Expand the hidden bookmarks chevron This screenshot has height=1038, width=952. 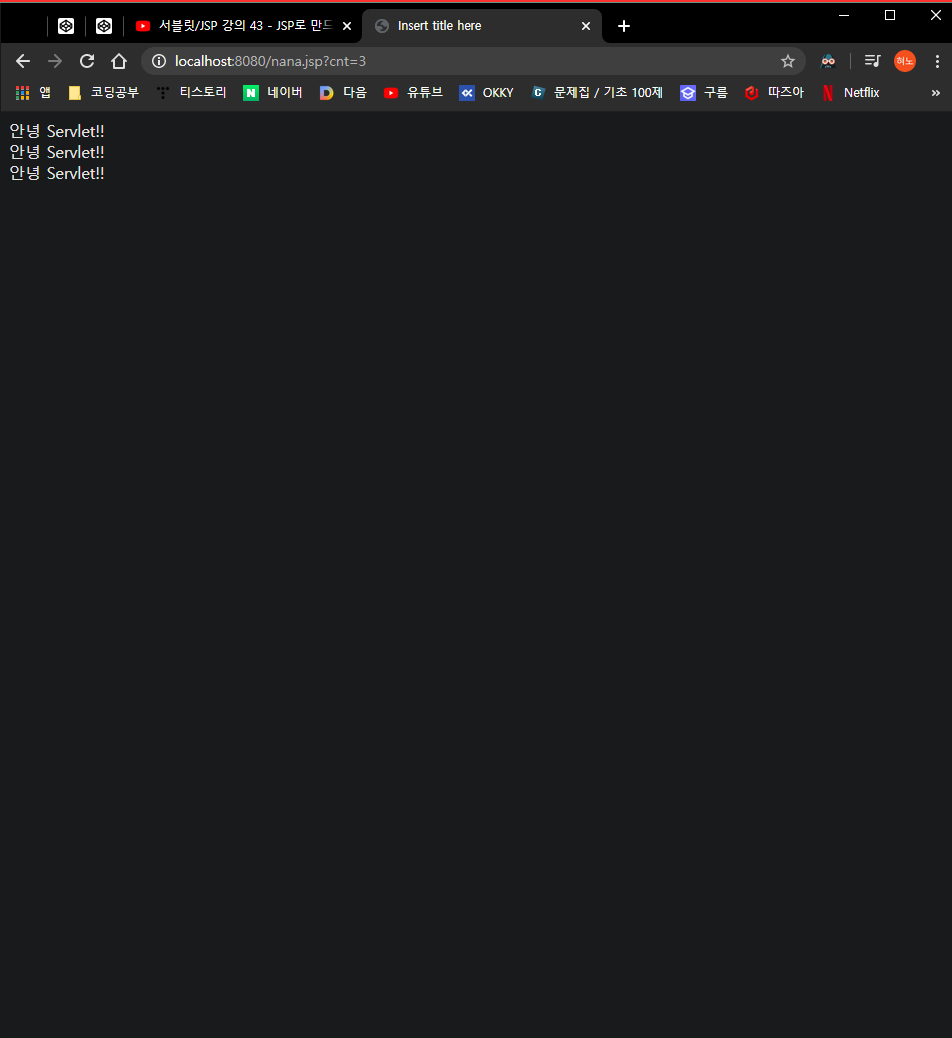click(935, 93)
